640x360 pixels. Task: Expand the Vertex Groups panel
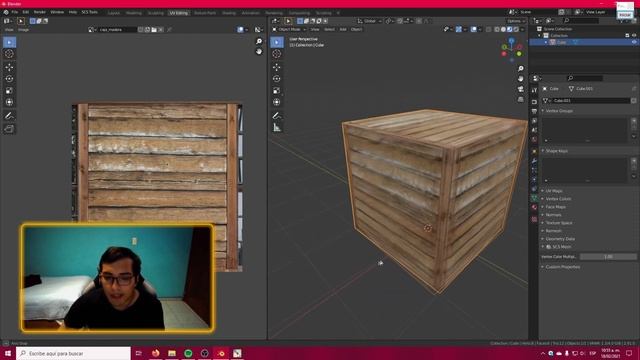pos(559,111)
